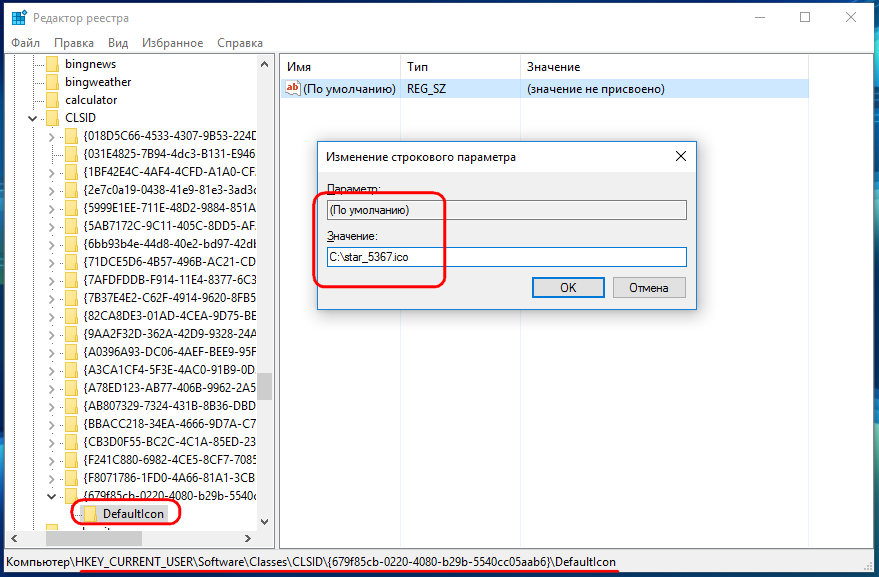Select the (По умолчанию) value name
879x577 pixels.
[x=349, y=89]
